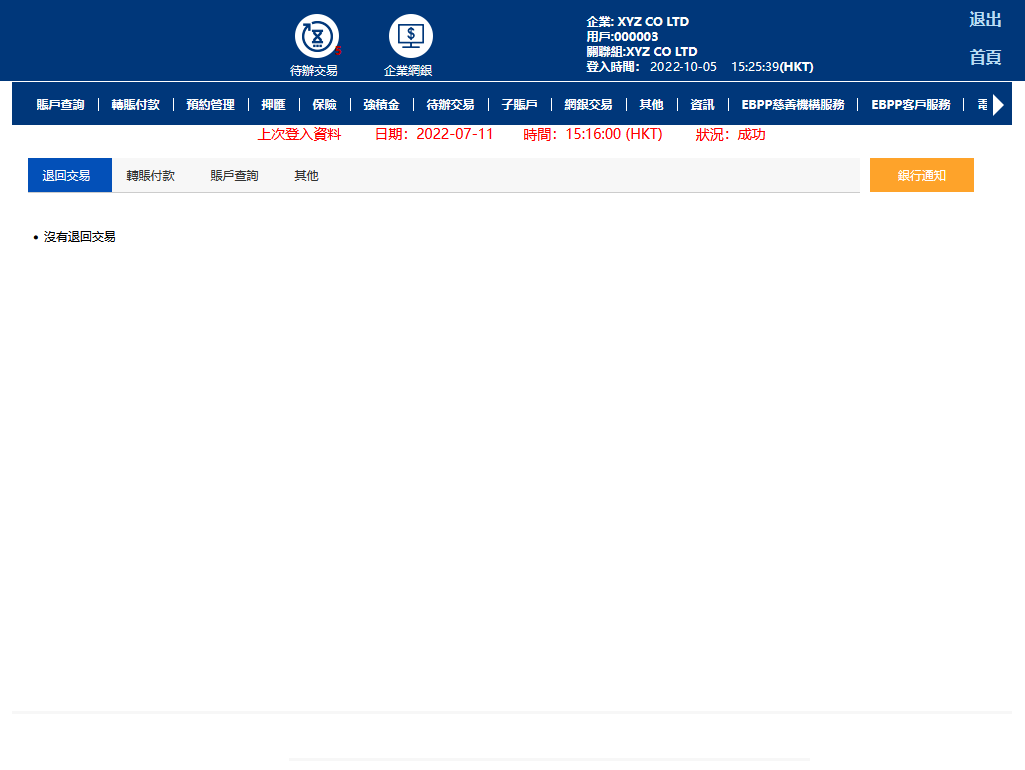Open the 資訊 menu item

coord(702,104)
